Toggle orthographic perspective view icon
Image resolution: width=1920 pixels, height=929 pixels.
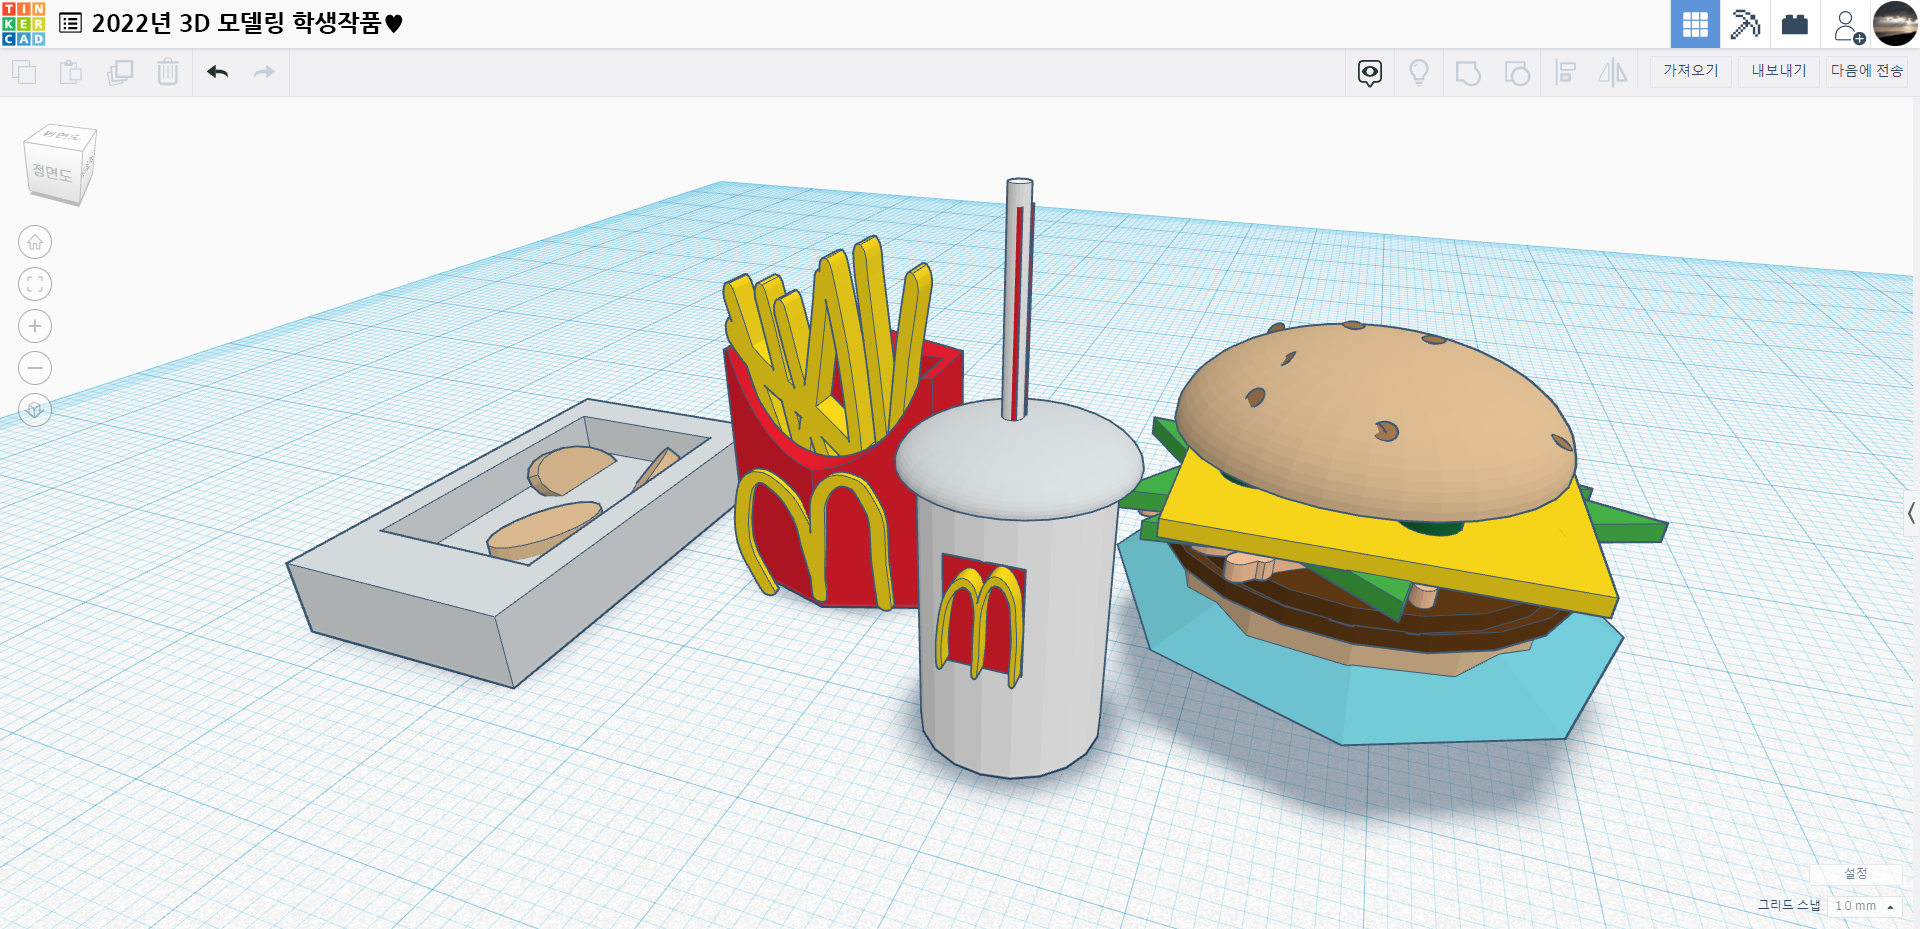point(35,410)
